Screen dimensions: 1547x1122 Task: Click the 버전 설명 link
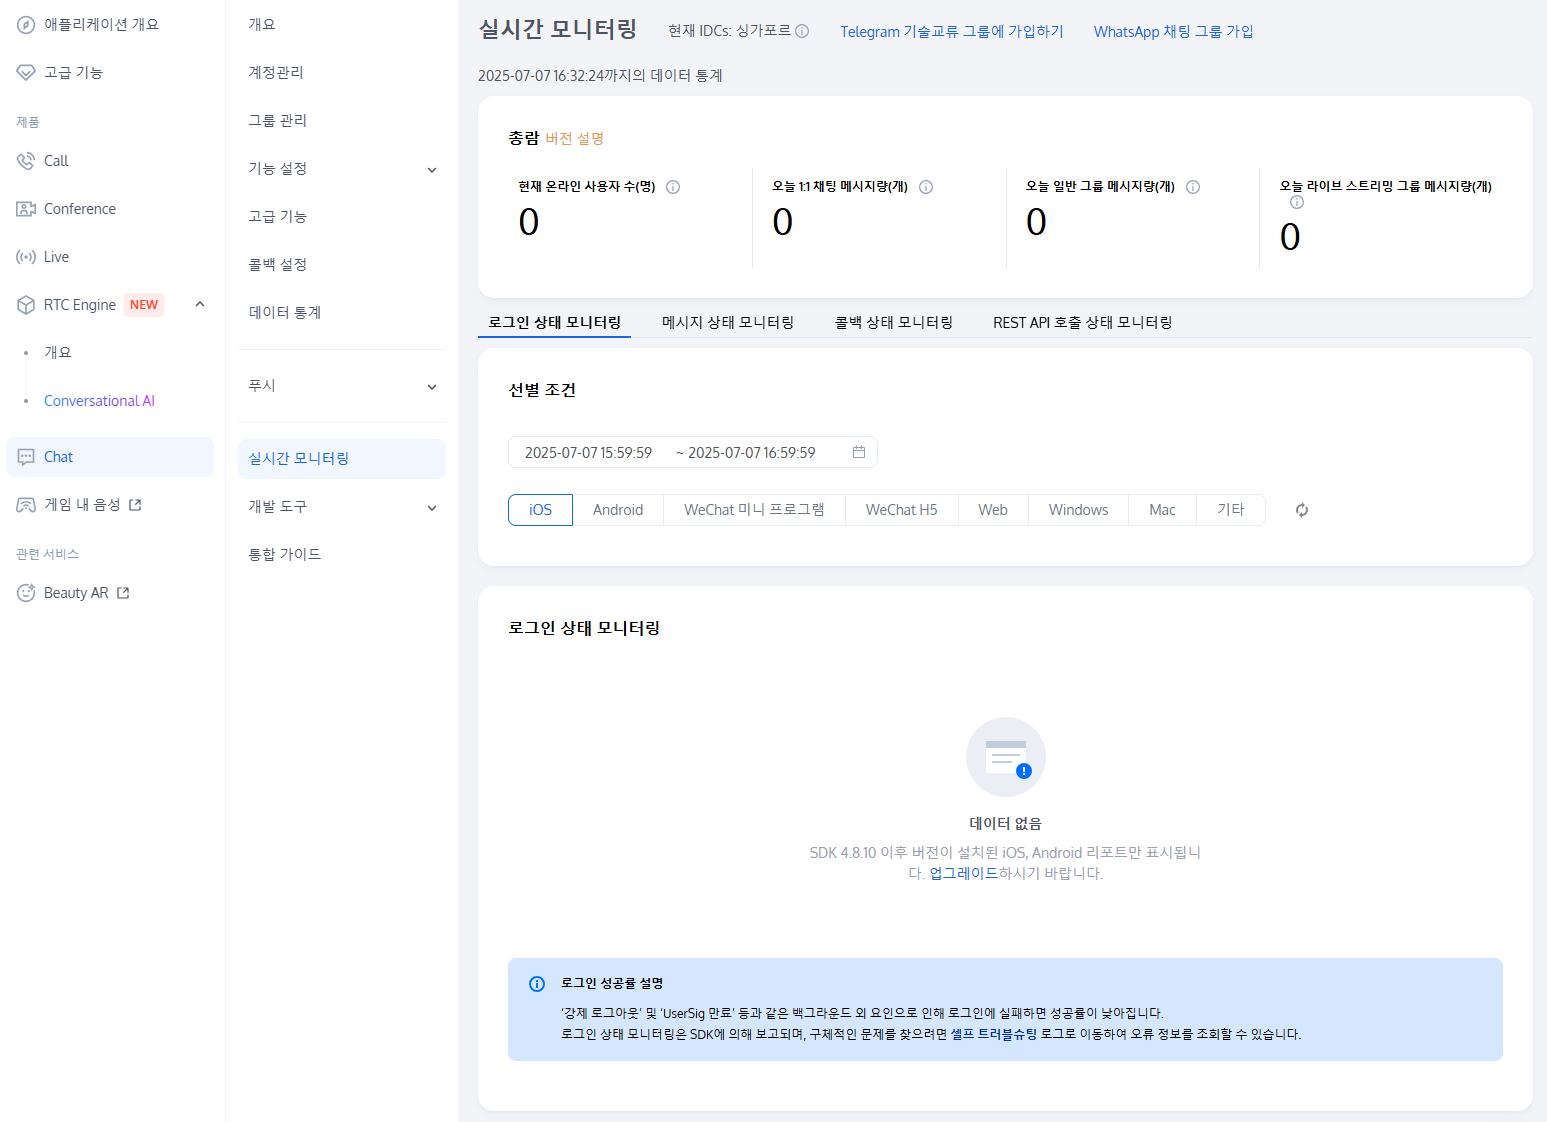point(574,139)
